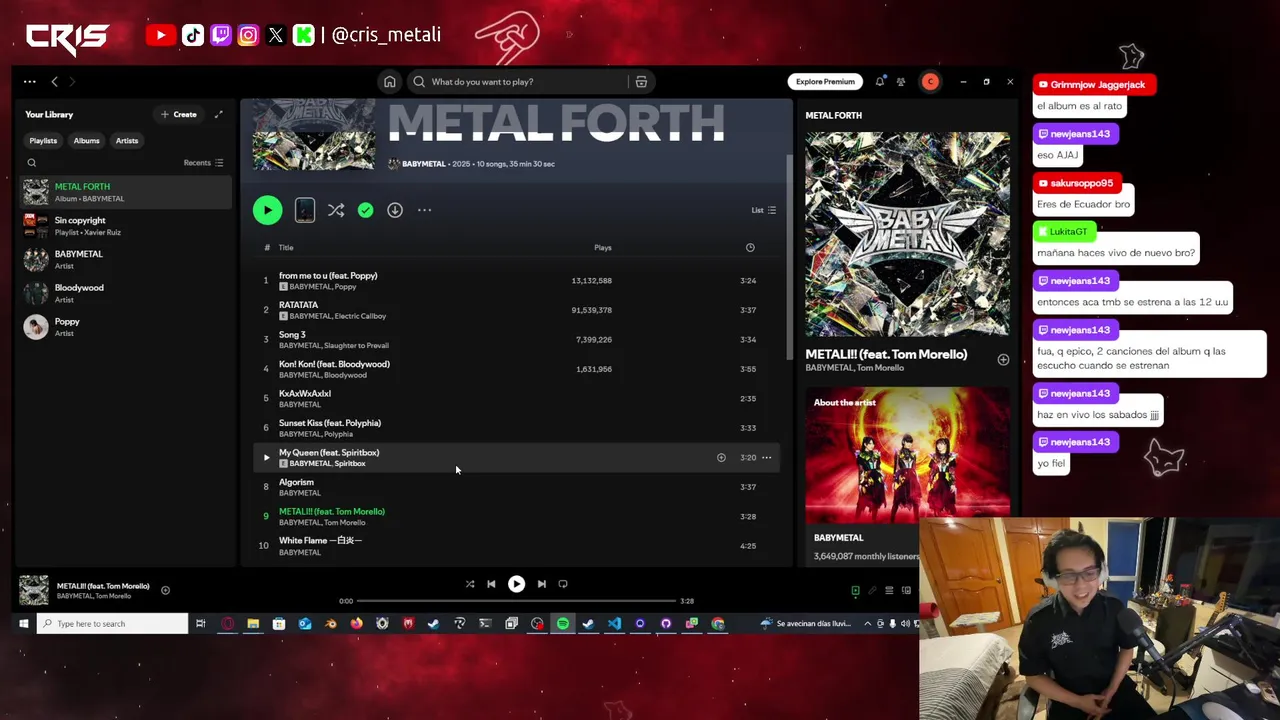Open Windows Start menu
This screenshot has width=1280, height=720.
click(x=23, y=624)
